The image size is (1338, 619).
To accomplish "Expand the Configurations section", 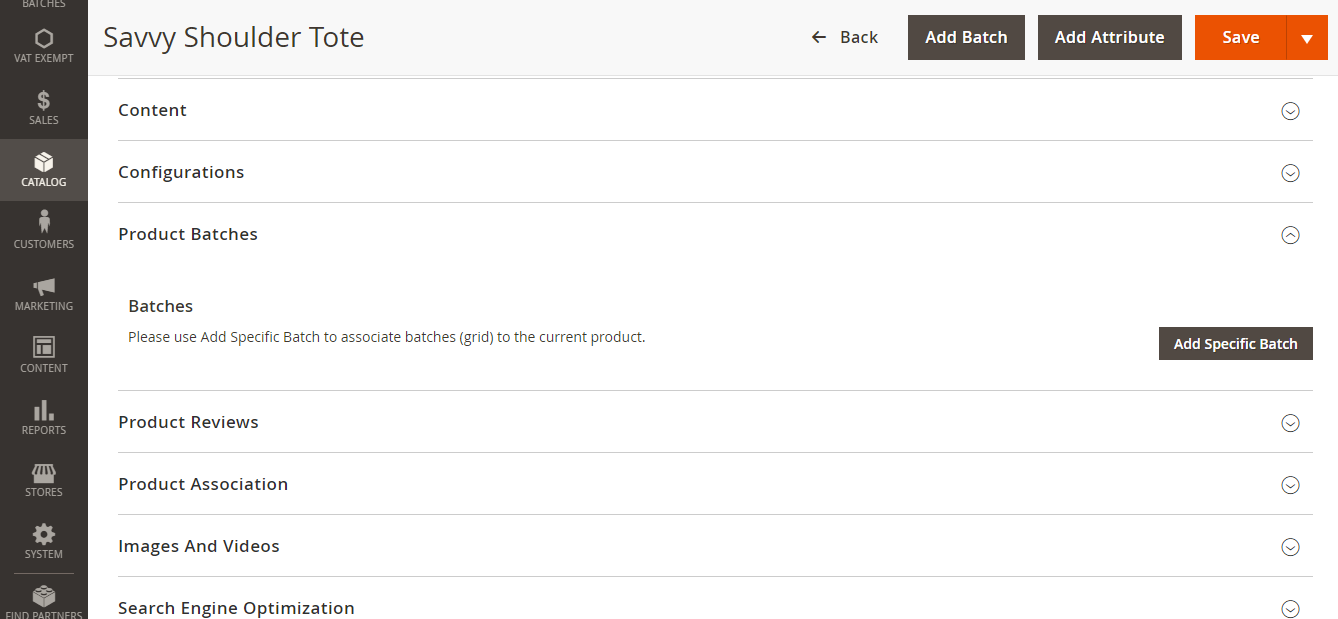I will coord(1290,173).
